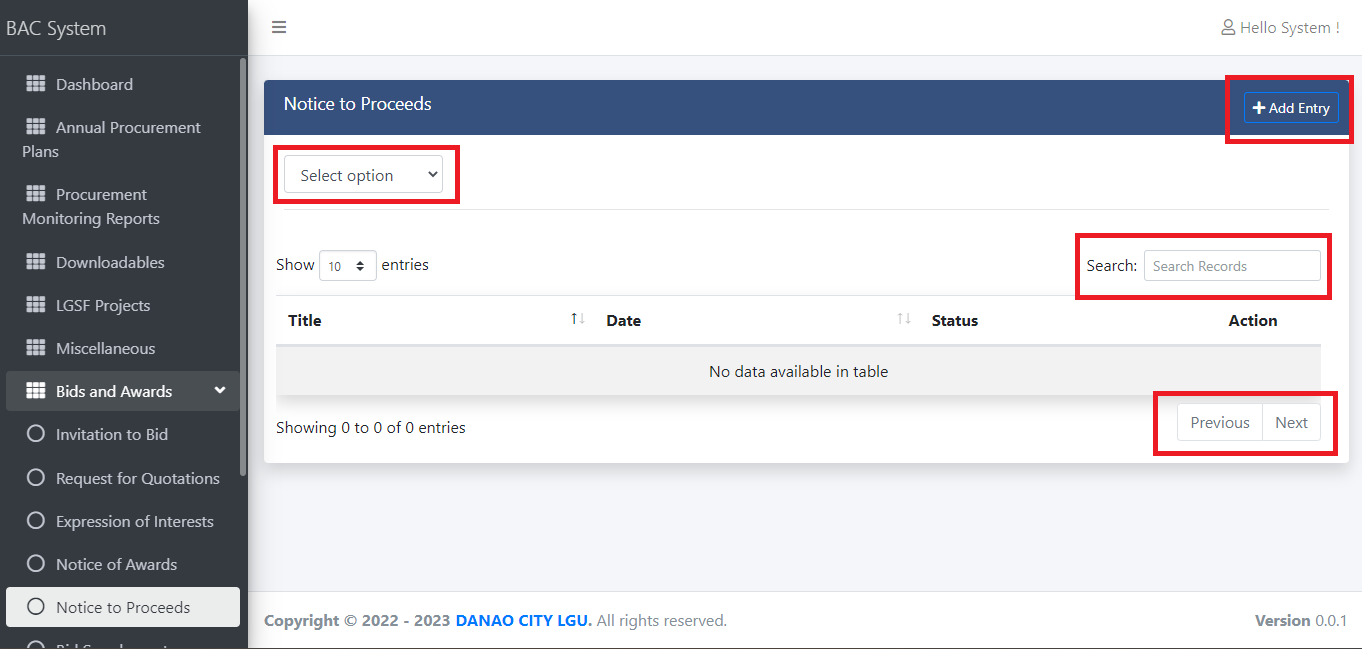The height and width of the screenshot is (649, 1362).
Task: Collapse the Bids and Awards chevron
Action: (x=220, y=391)
